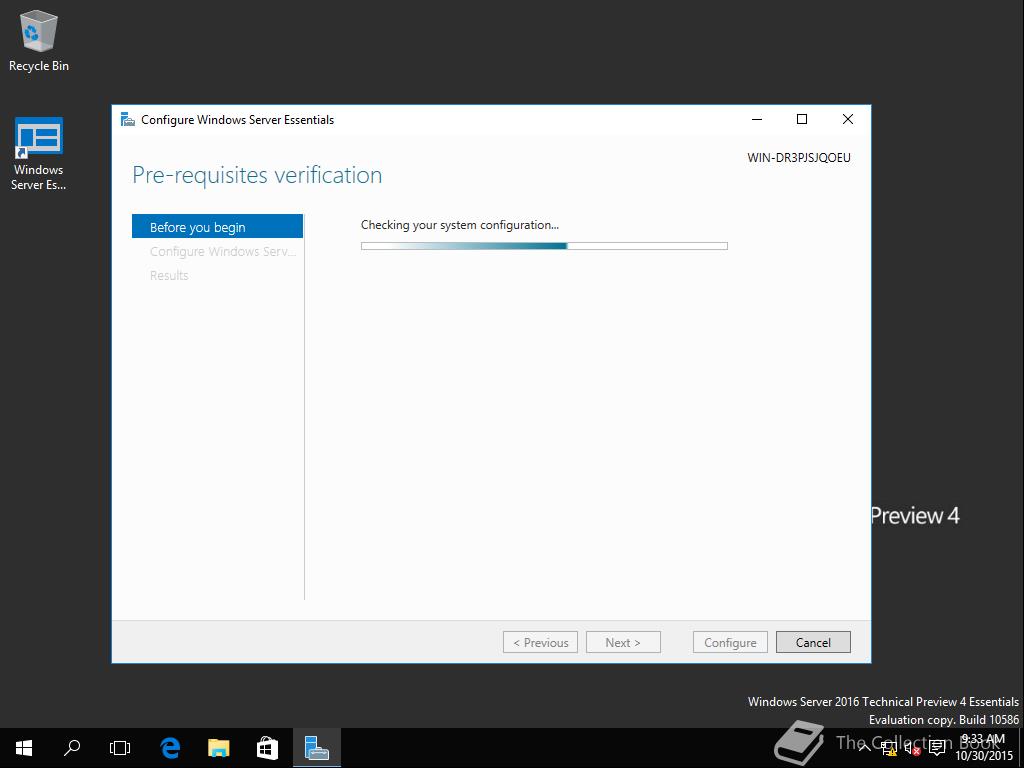Open Task View on the taskbar
Screen dimensions: 1024x768
click(x=120, y=748)
